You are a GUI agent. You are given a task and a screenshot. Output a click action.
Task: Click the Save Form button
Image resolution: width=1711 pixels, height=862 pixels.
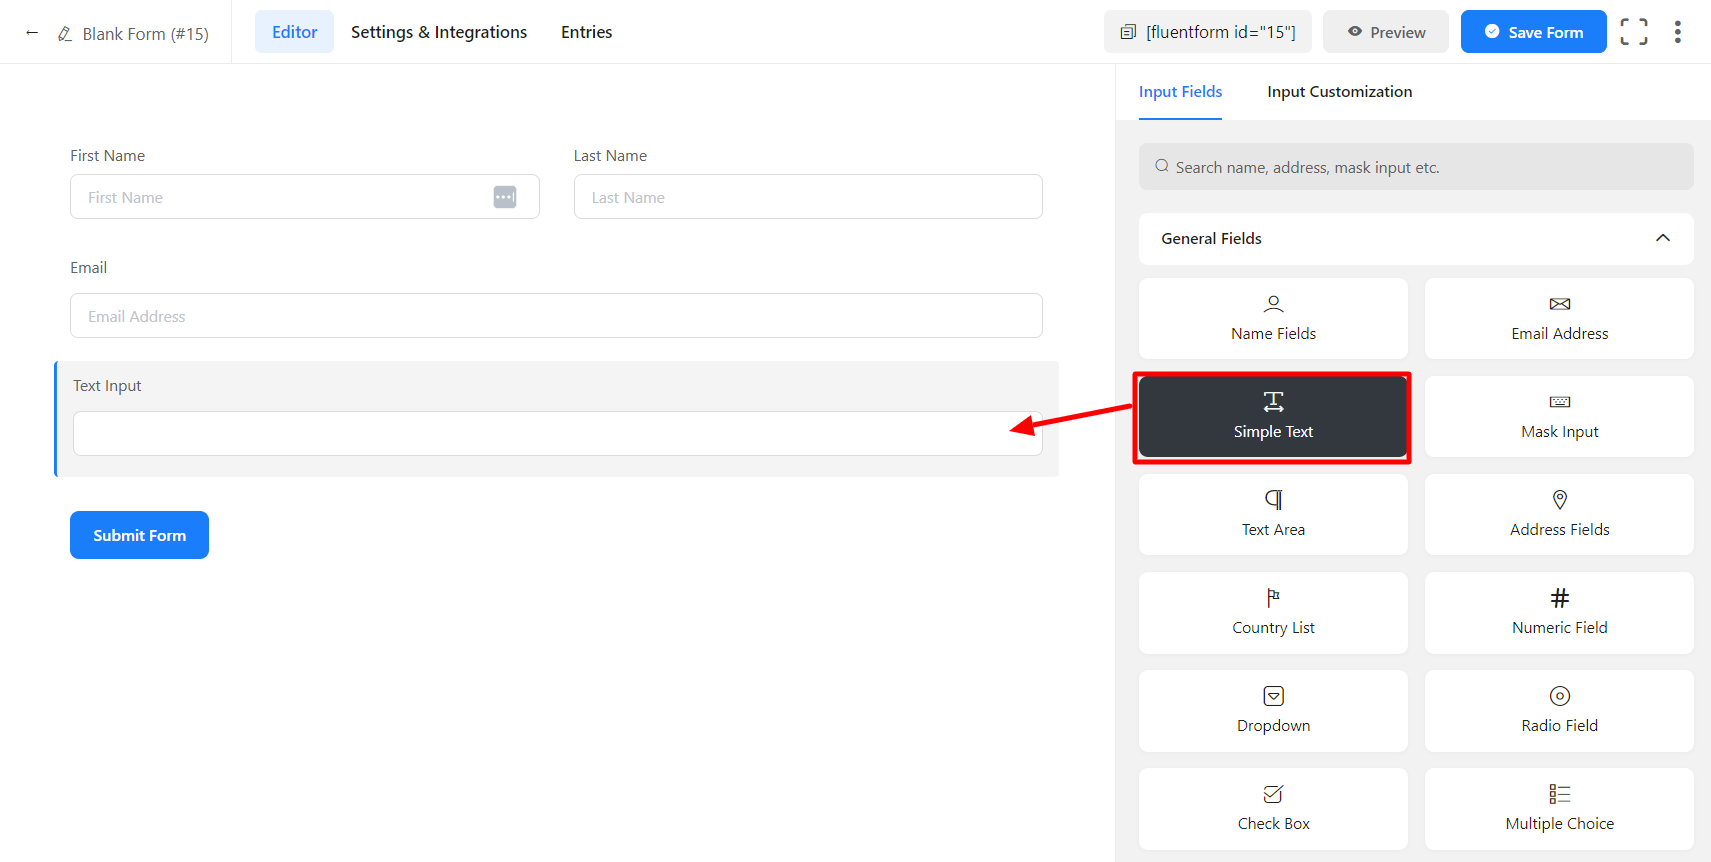pyautogui.click(x=1533, y=32)
